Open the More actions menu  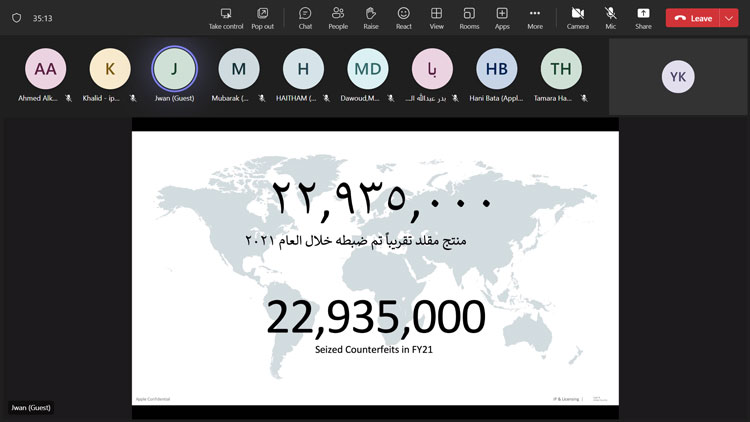coord(535,17)
